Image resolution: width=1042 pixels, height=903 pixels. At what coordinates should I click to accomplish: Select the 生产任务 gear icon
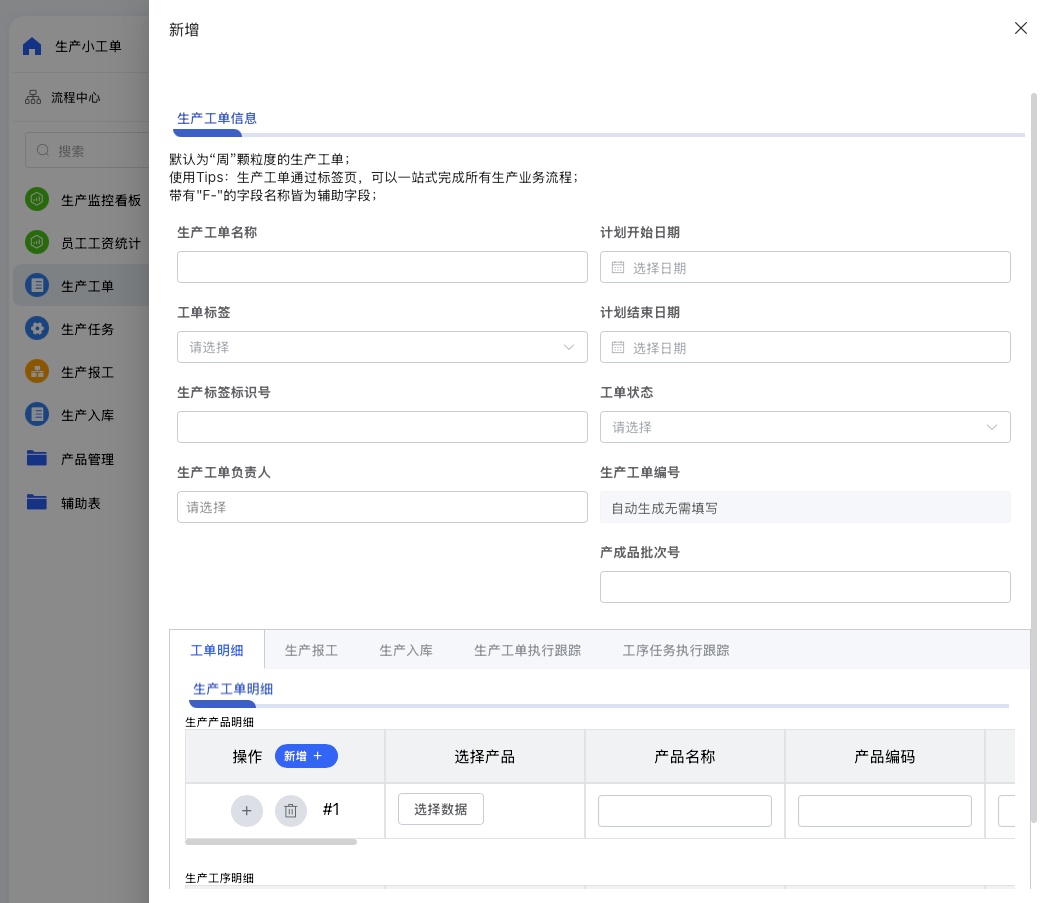(37, 329)
